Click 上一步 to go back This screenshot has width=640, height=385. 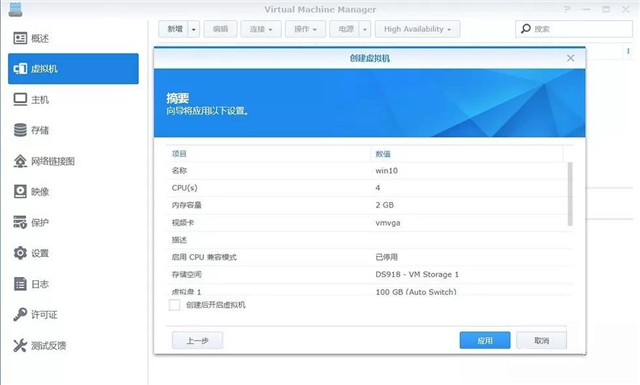pyautogui.click(x=198, y=340)
